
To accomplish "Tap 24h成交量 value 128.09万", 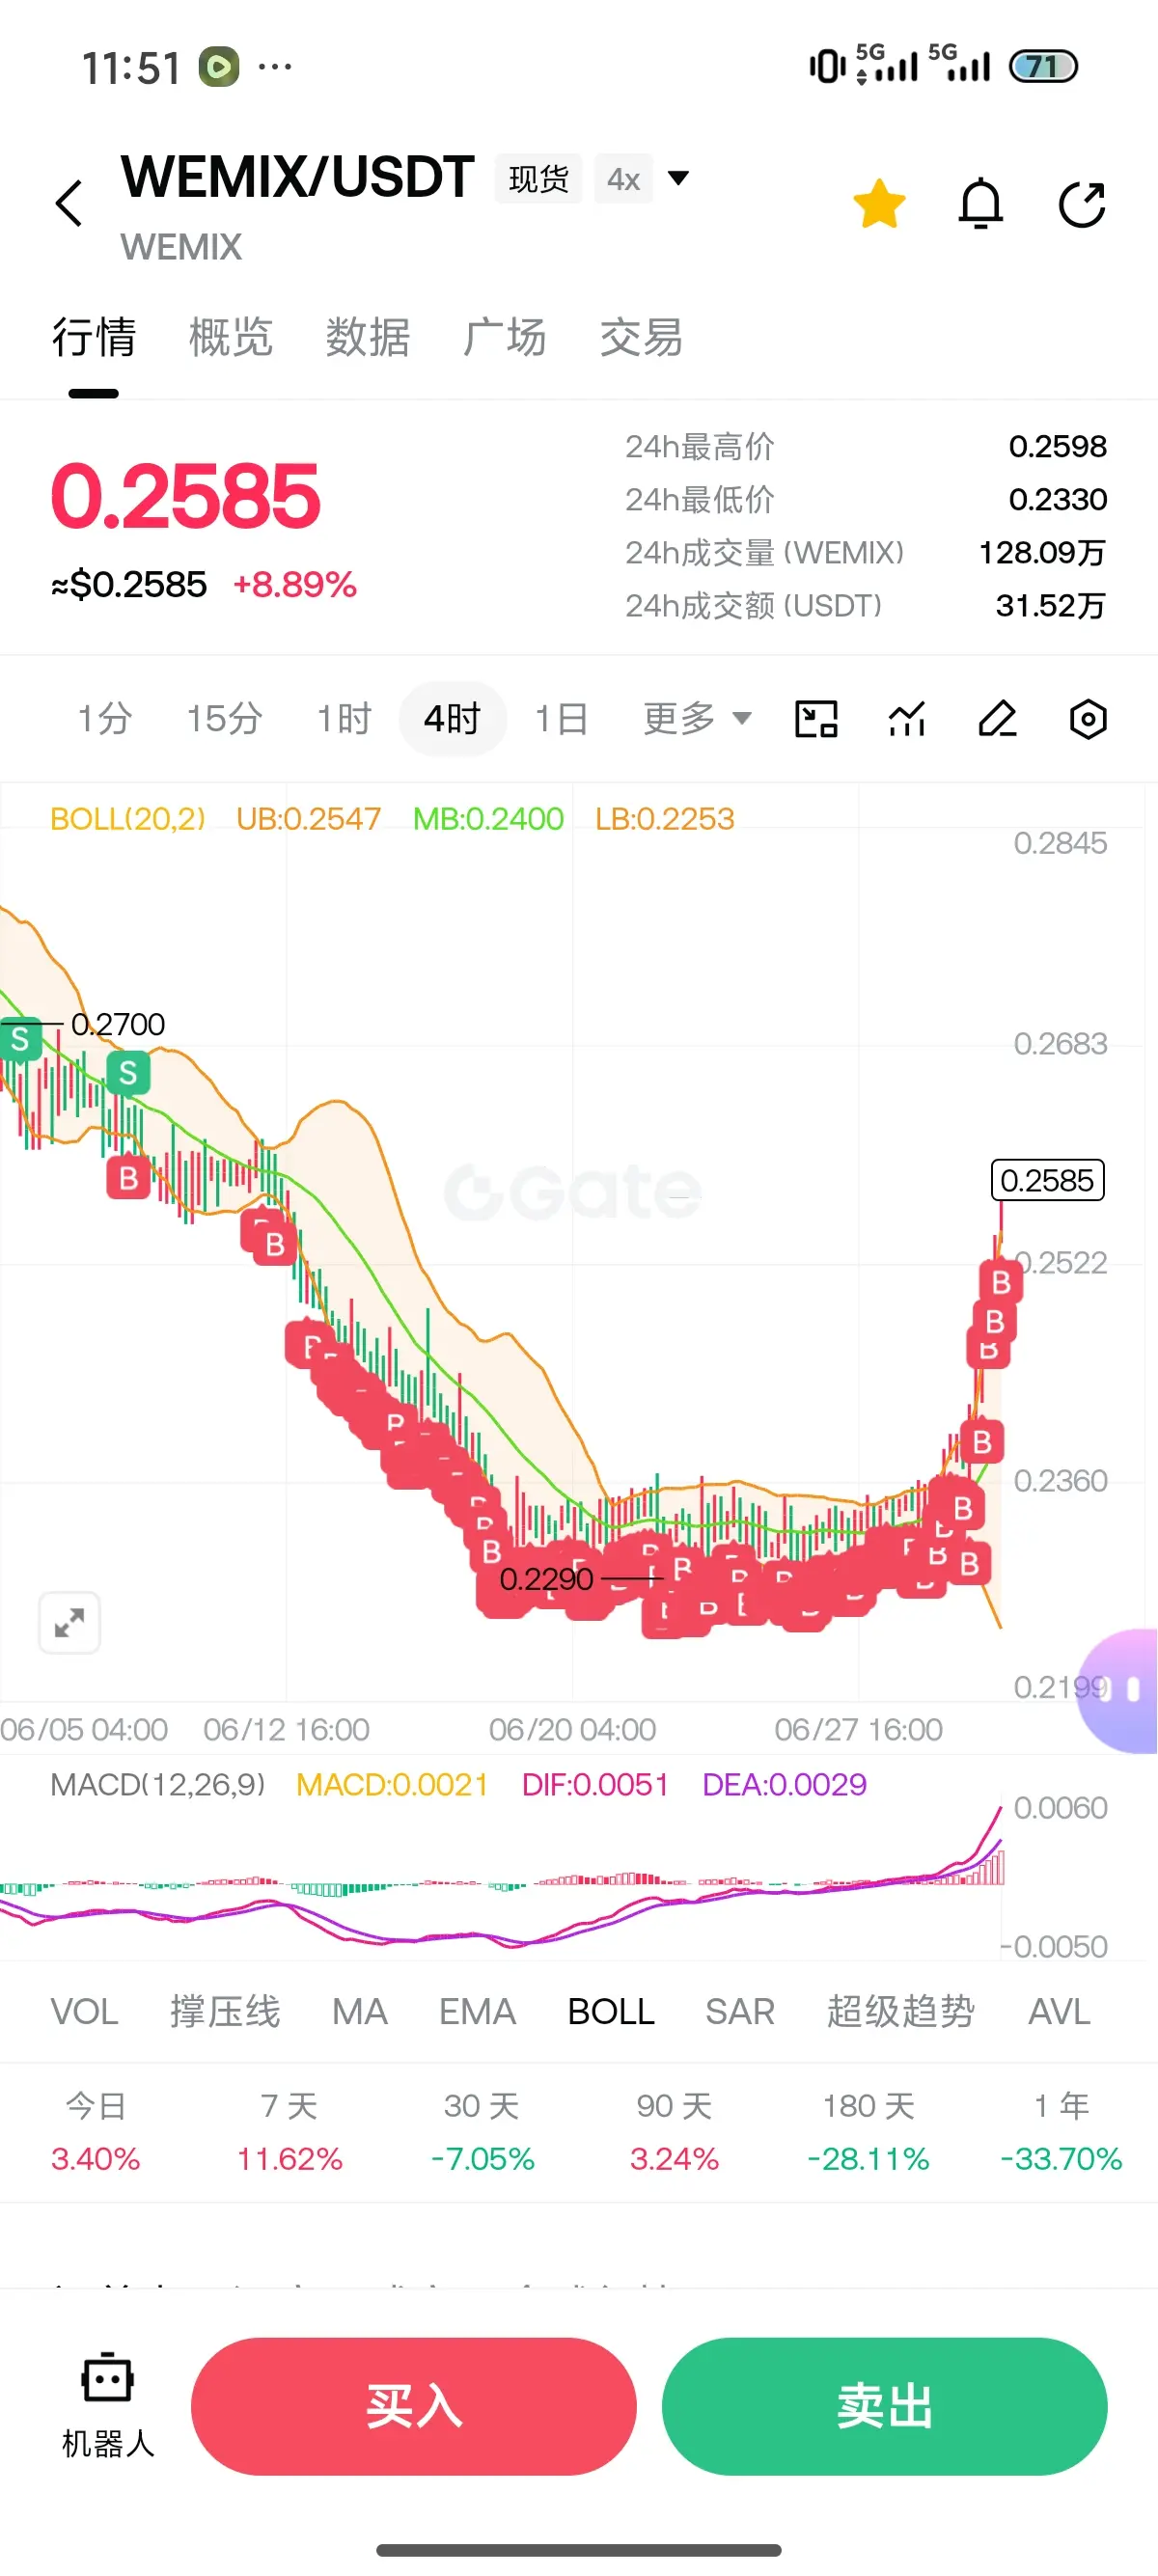I will (x=1042, y=552).
